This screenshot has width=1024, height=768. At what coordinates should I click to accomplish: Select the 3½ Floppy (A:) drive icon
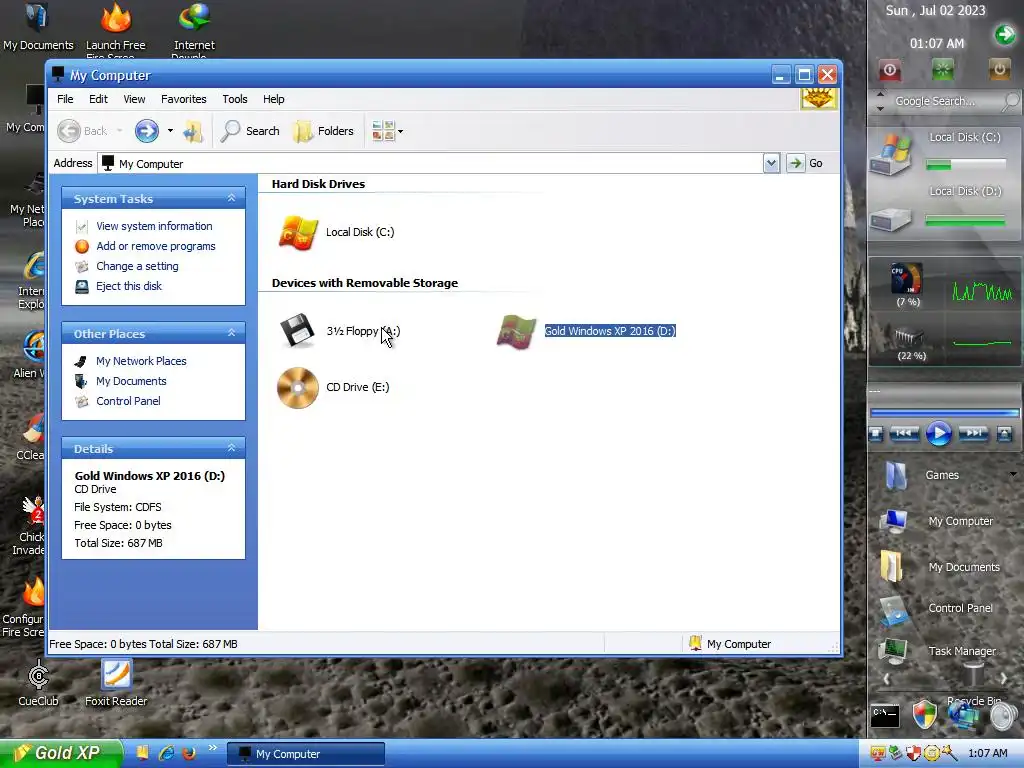(x=297, y=331)
